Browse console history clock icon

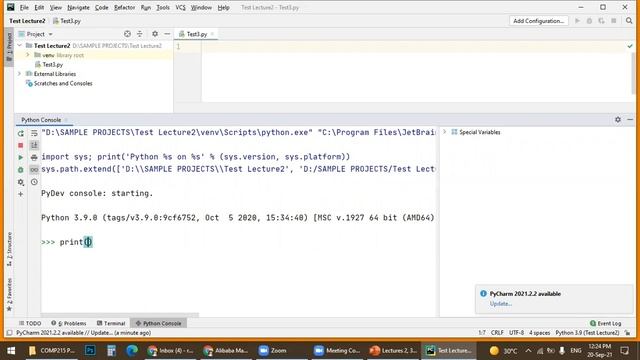point(34,182)
